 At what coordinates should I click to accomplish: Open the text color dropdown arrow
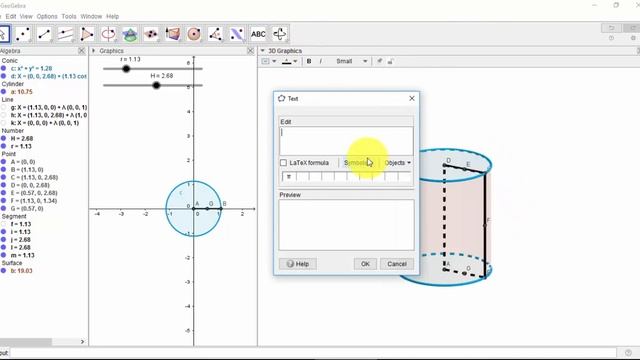click(x=295, y=61)
